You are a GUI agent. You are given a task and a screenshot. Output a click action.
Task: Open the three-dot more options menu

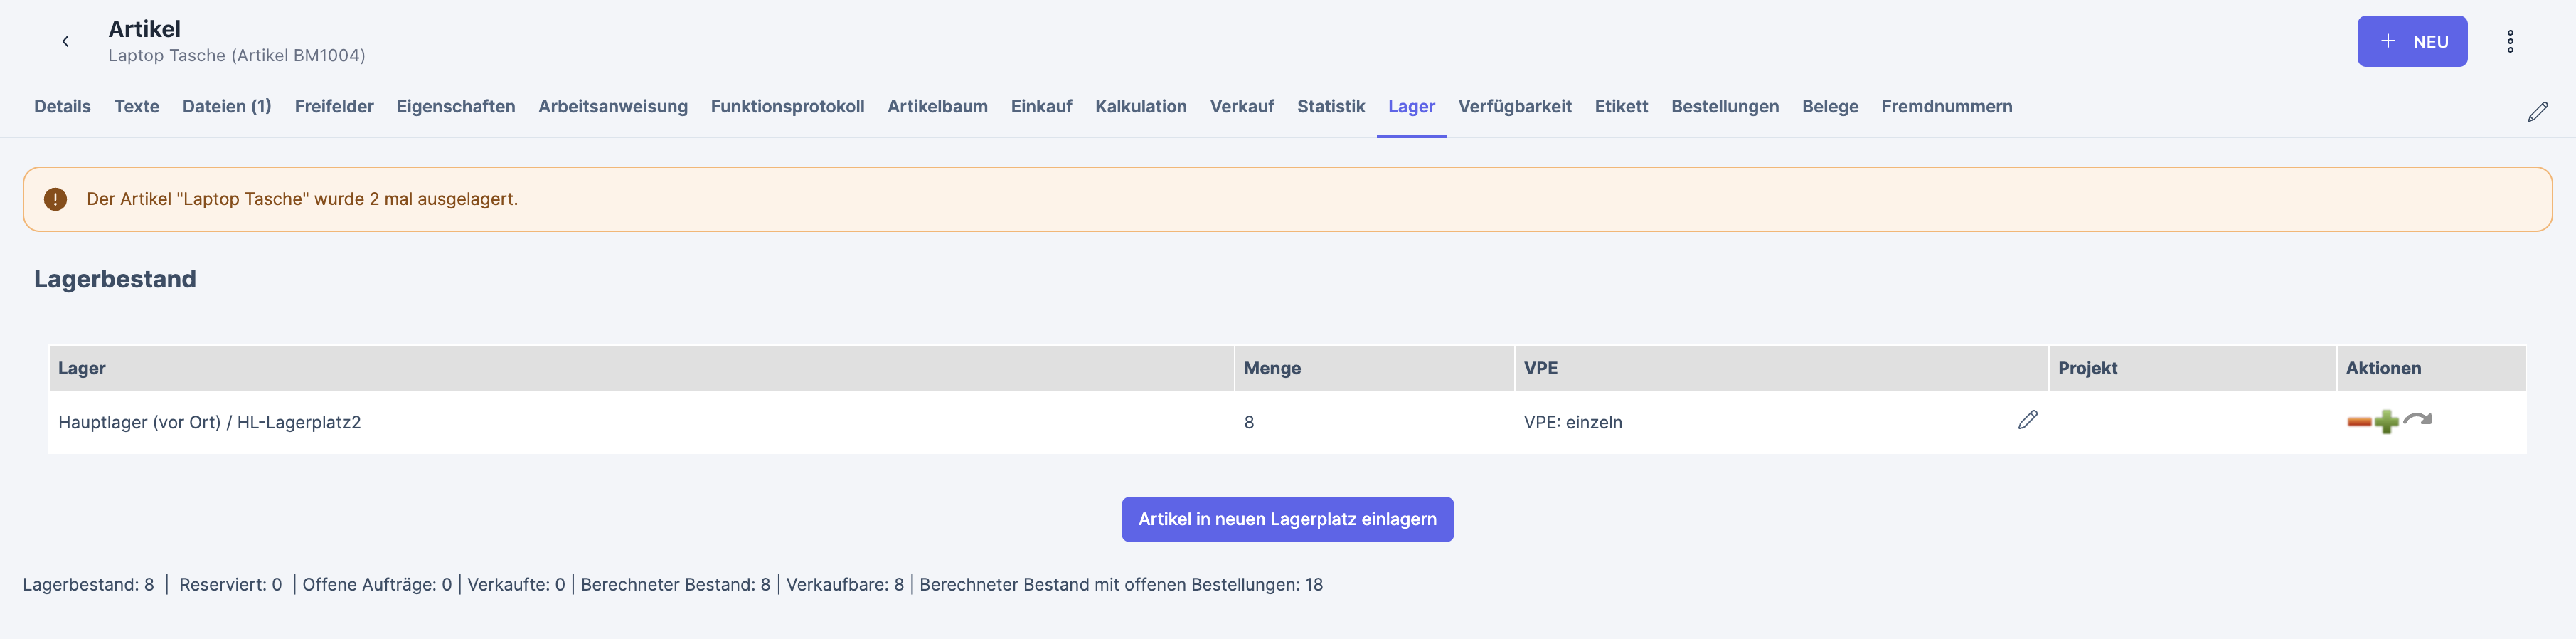point(2509,41)
